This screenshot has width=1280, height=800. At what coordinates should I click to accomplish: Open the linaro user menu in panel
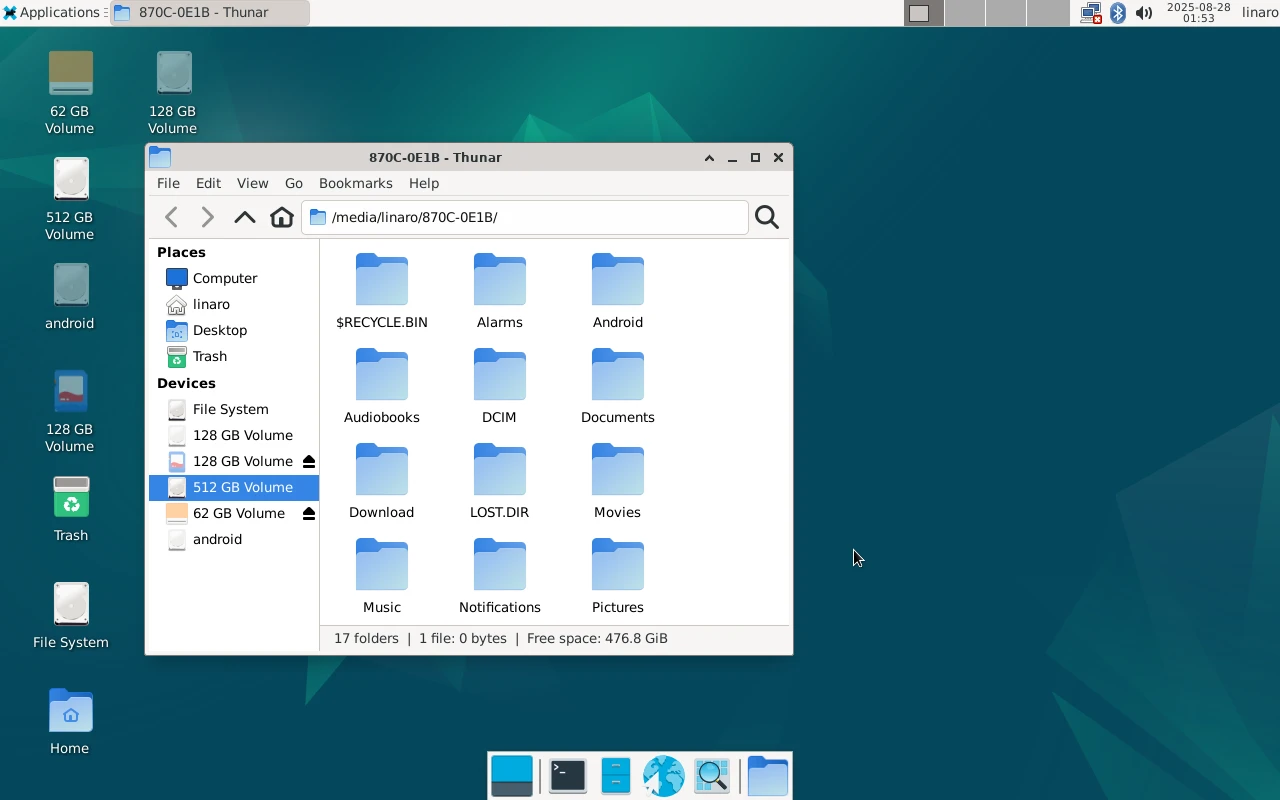point(1260,13)
